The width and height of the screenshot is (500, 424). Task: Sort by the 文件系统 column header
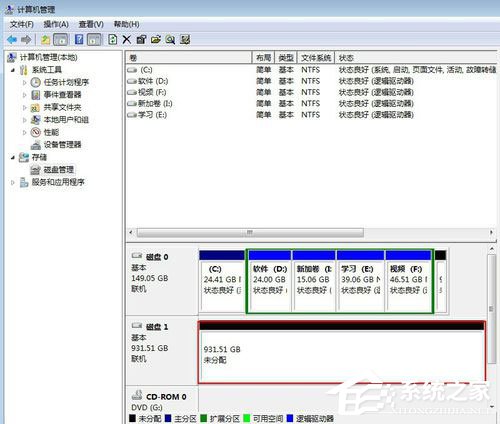tap(316, 58)
